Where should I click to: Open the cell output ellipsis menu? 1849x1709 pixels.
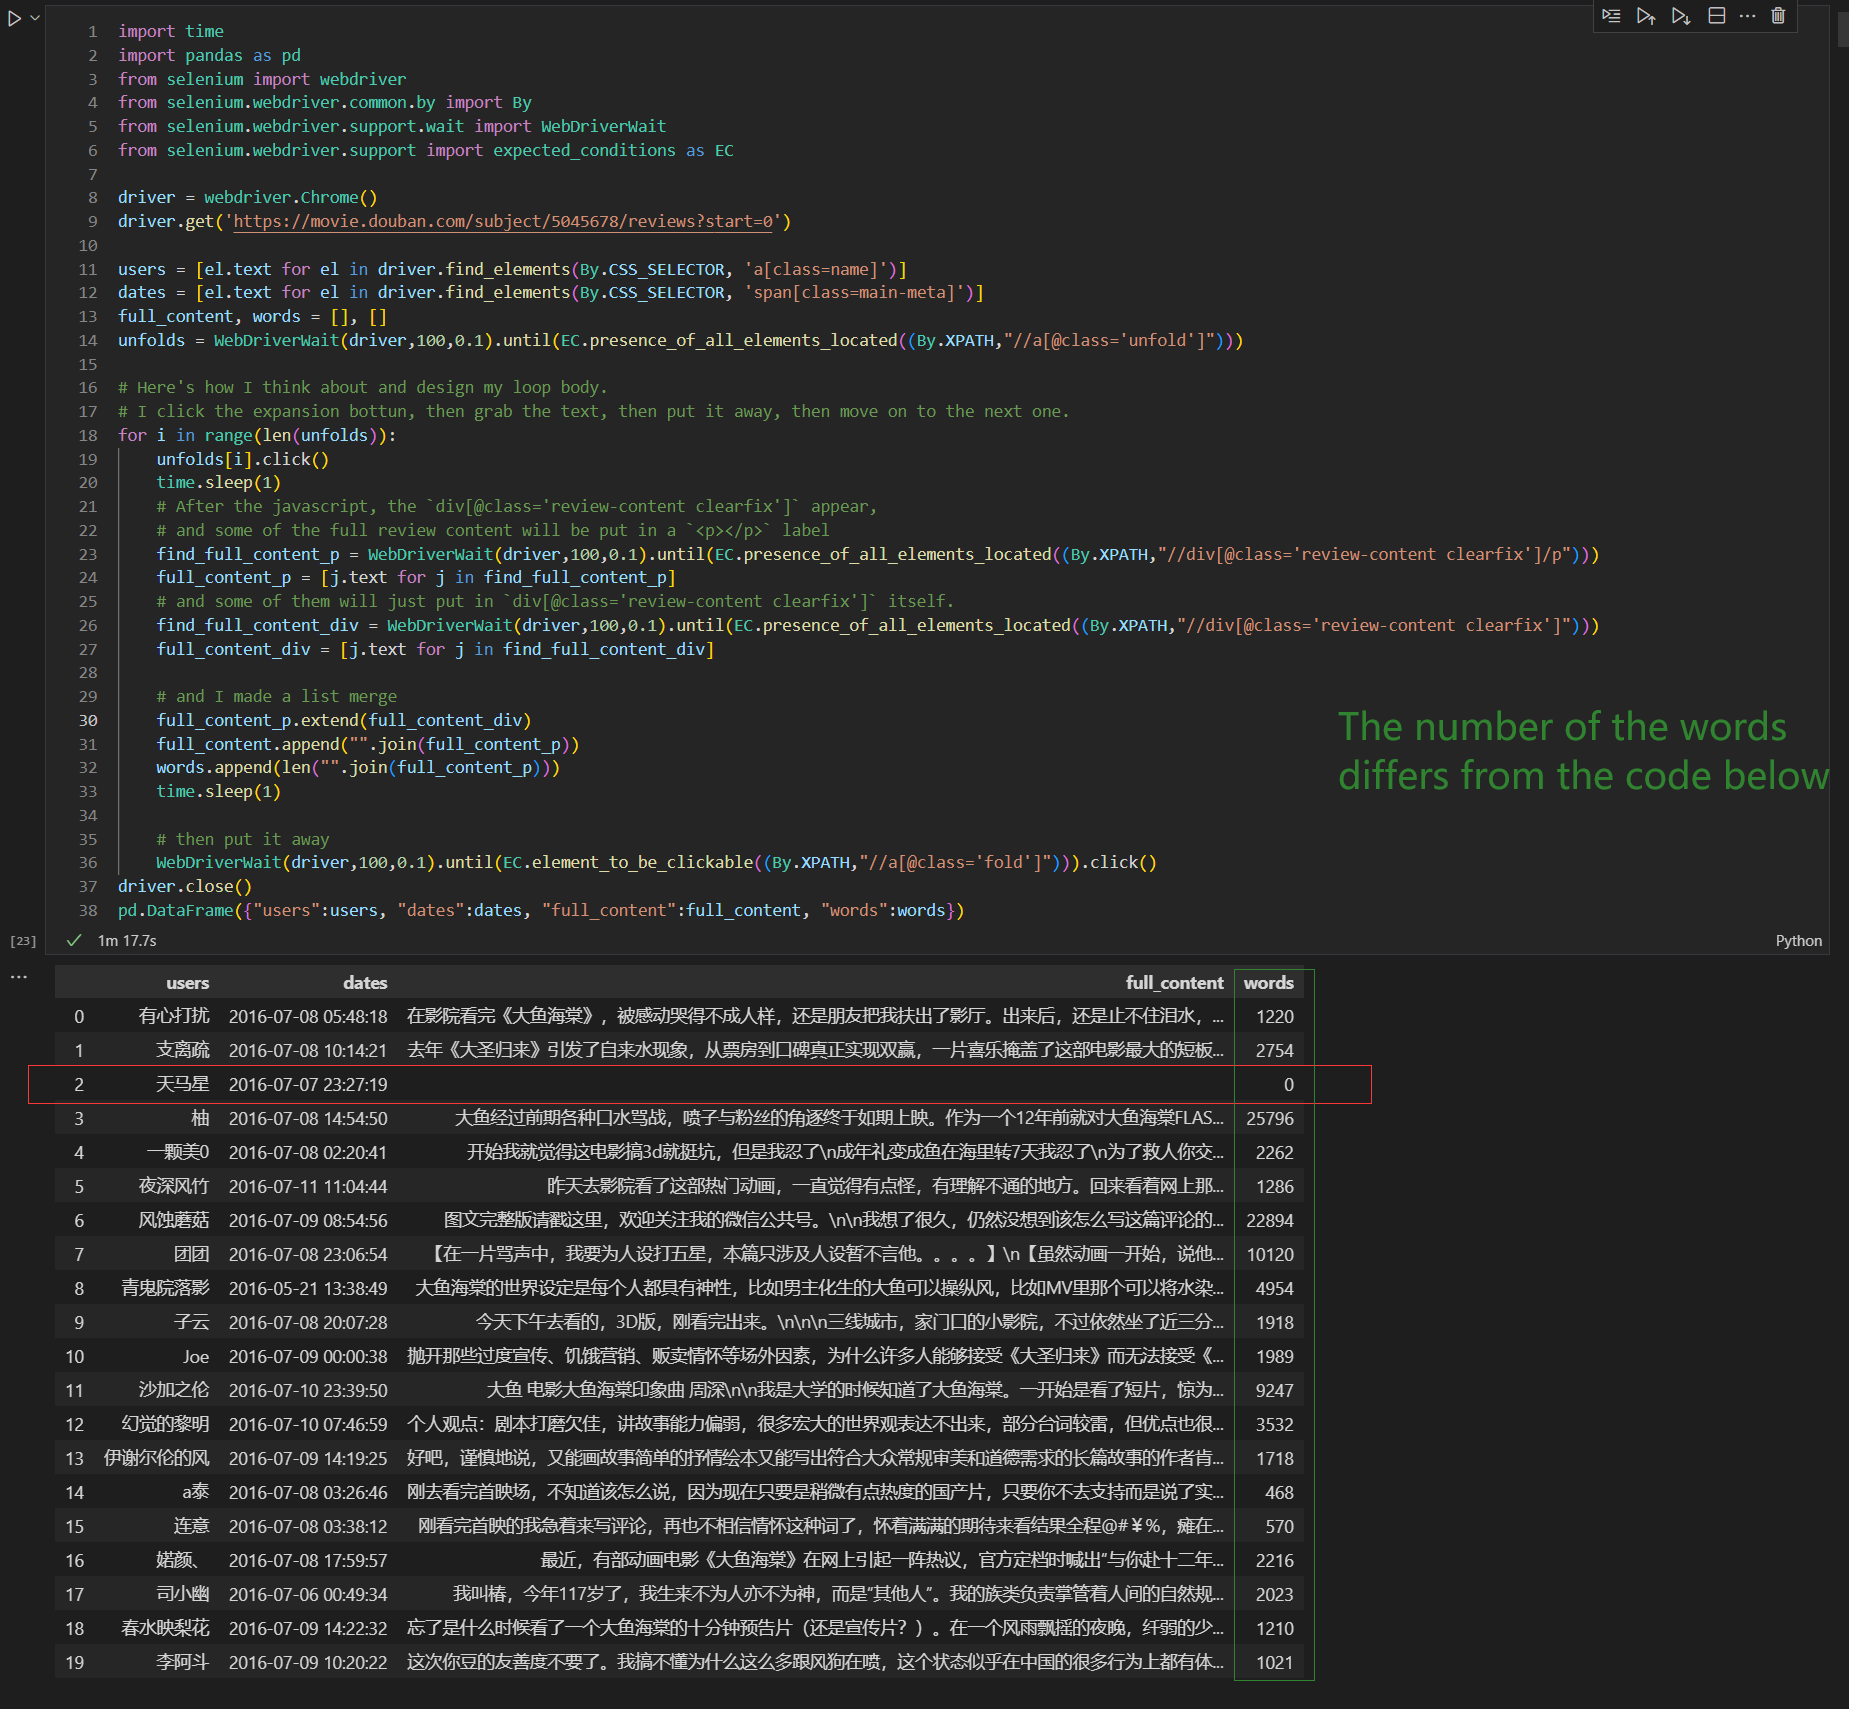19,977
